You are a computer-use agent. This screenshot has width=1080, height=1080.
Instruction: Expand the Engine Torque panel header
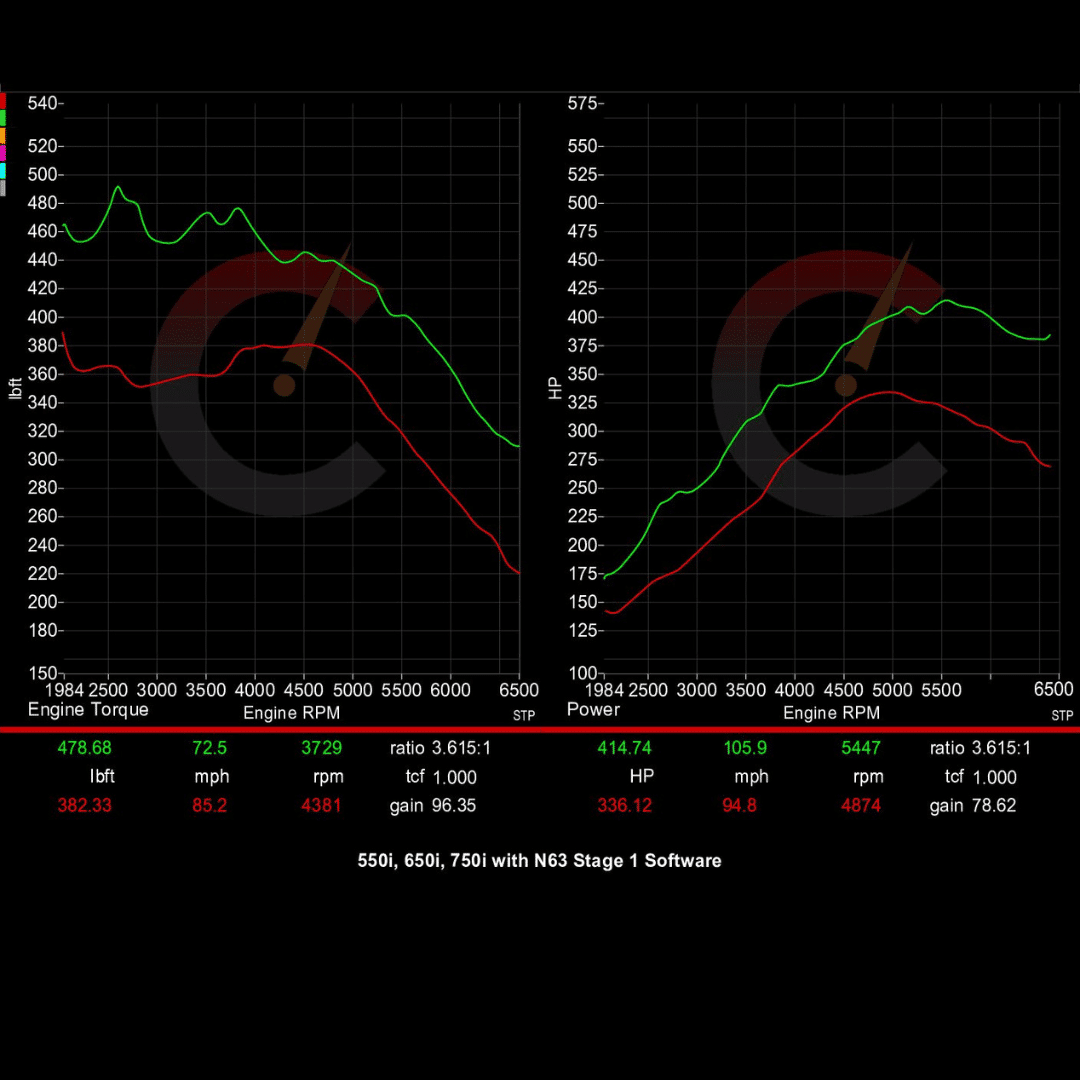[90, 710]
